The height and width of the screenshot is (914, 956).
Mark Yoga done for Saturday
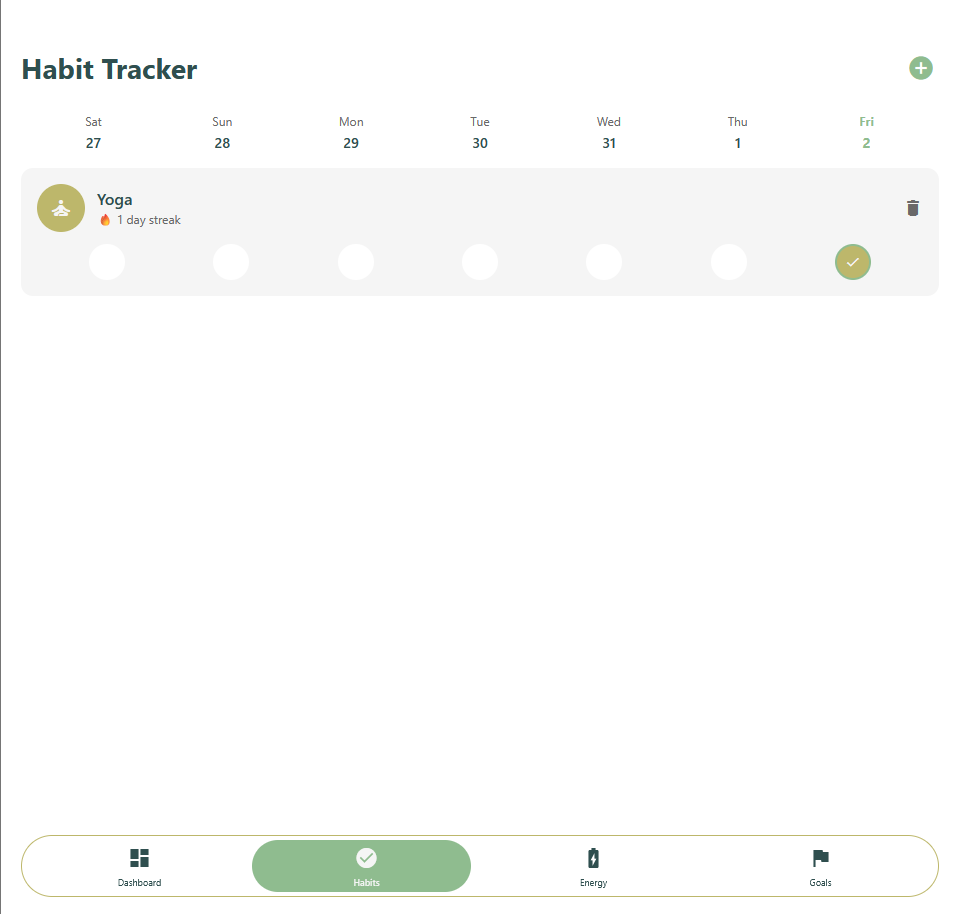click(x=107, y=262)
